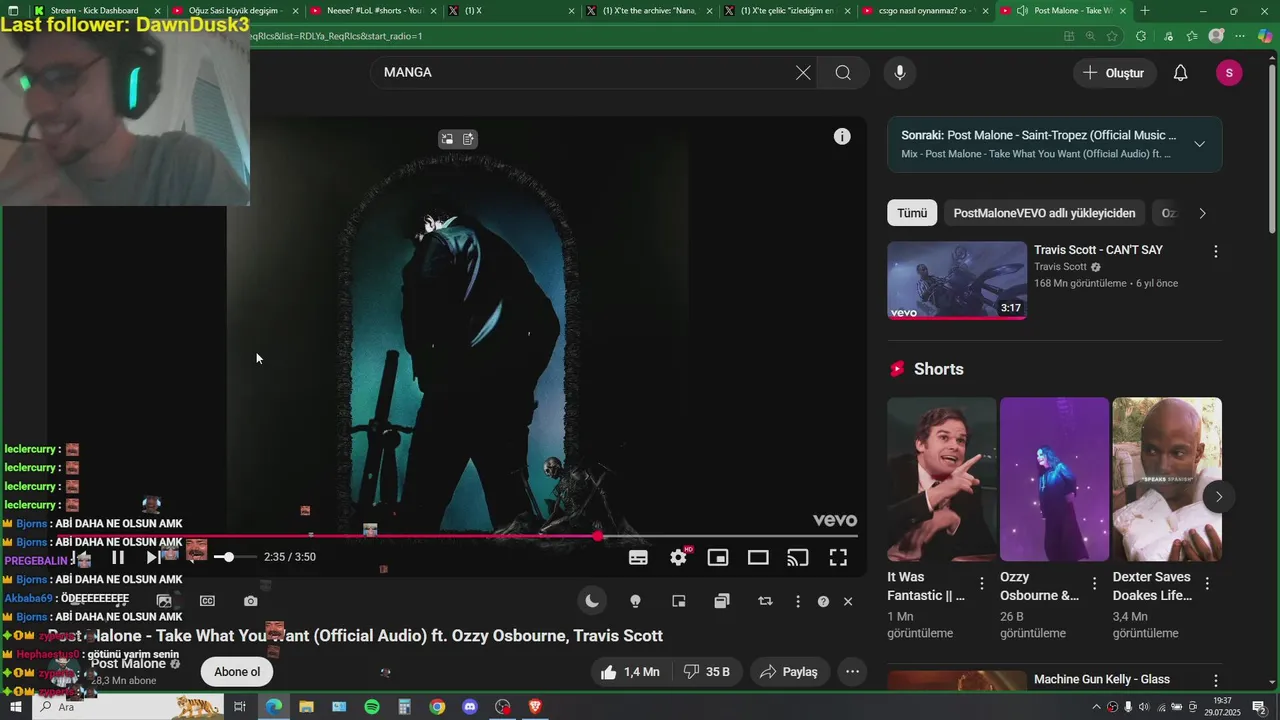Toggle the dark mode moon icon below player
The image size is (1280, 720).
click(592, 601)
